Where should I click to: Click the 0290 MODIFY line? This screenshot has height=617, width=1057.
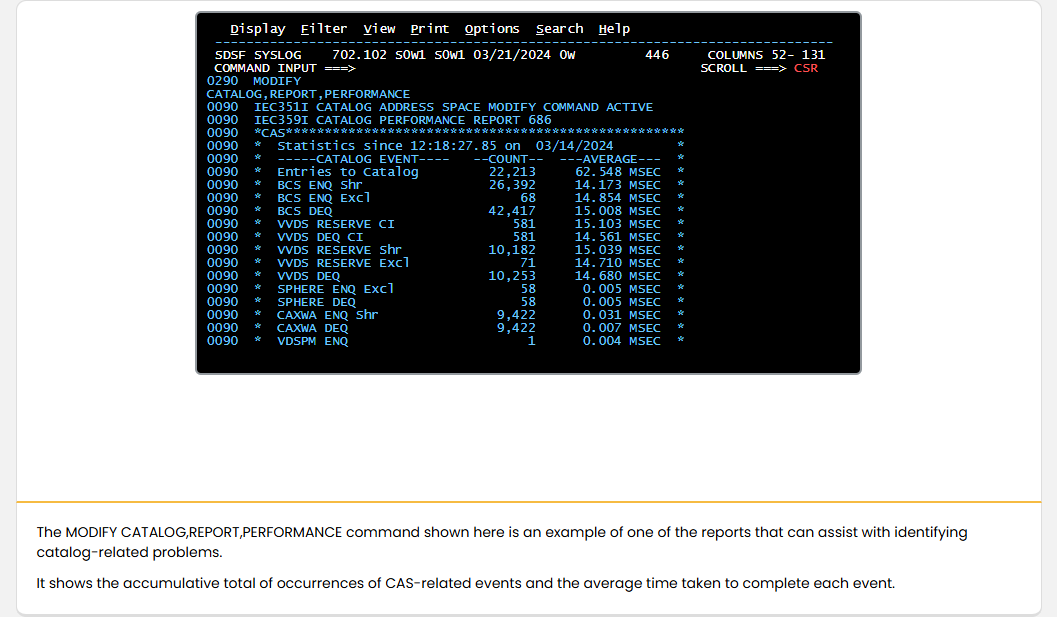point(254,81)
